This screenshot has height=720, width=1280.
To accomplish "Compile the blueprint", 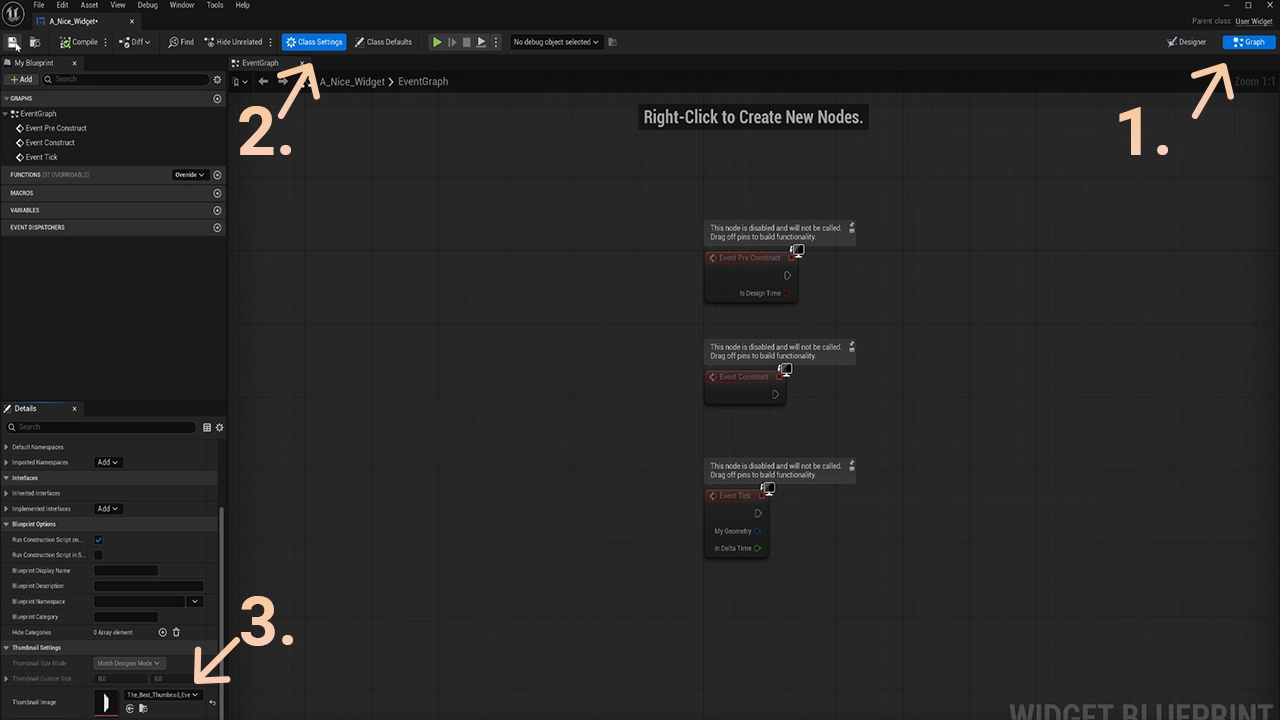I will pyautogui.click(x=79, y=42).
